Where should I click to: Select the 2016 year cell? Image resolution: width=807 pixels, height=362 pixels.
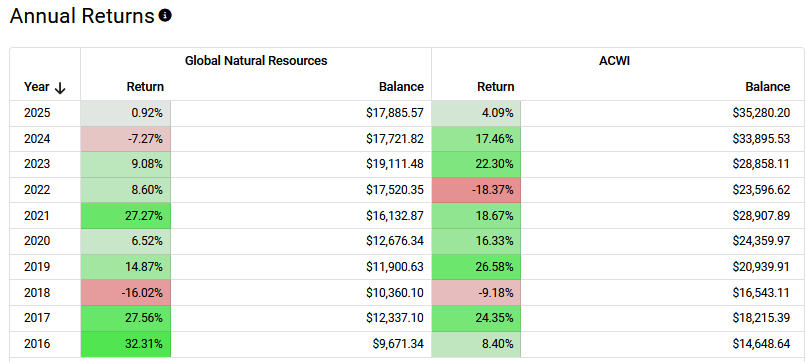(x=45, y=343)
